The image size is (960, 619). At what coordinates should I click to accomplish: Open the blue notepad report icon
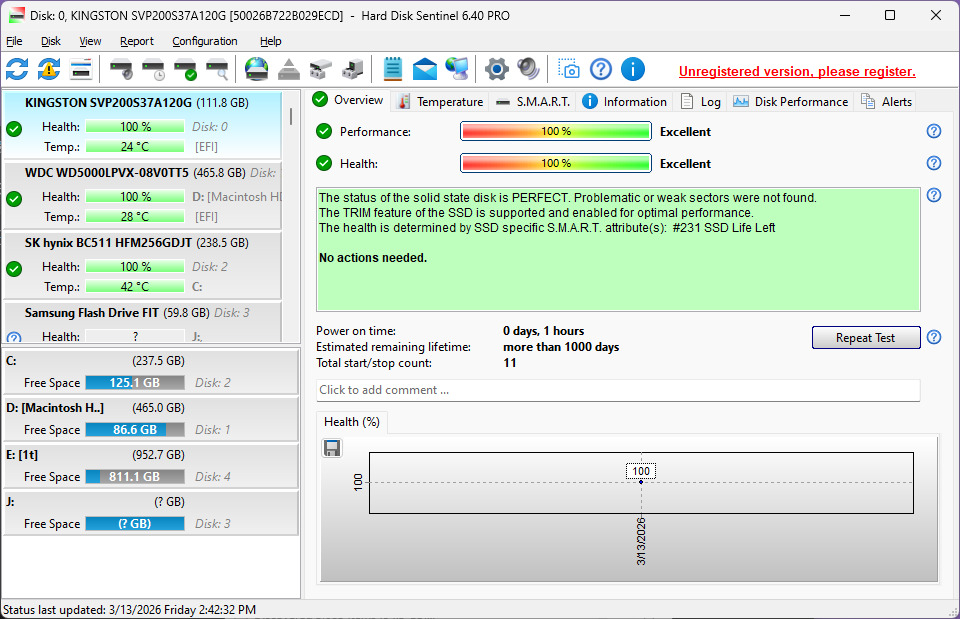point(392,69)
